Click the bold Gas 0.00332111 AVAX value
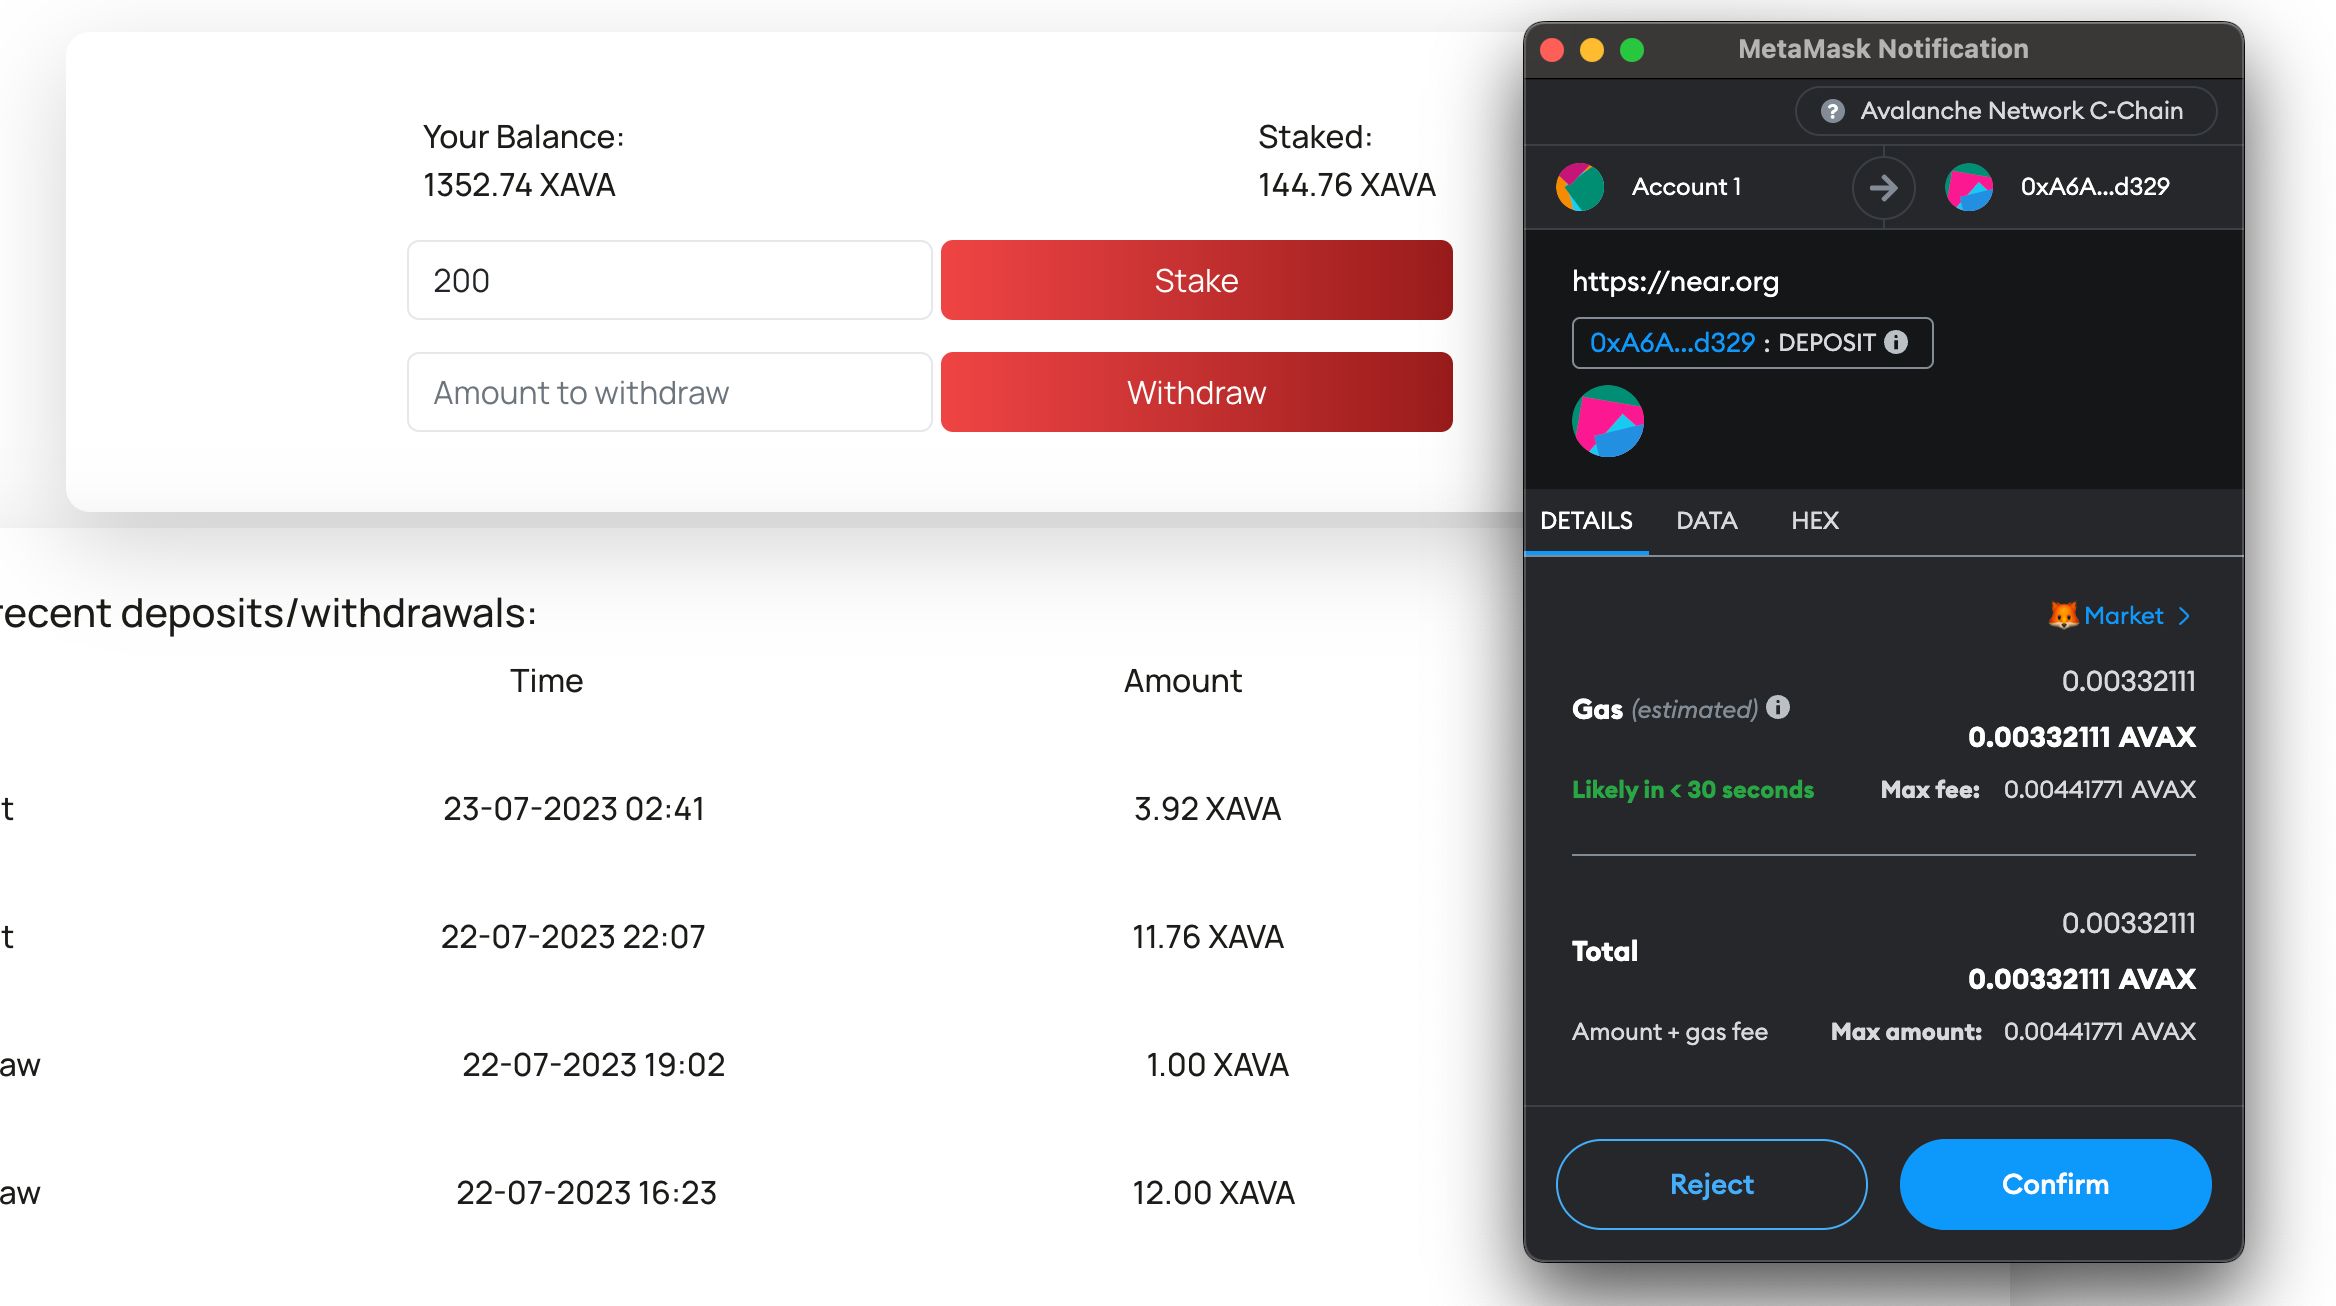The image size is (2336, 1306). click(x=2082, y=737)
